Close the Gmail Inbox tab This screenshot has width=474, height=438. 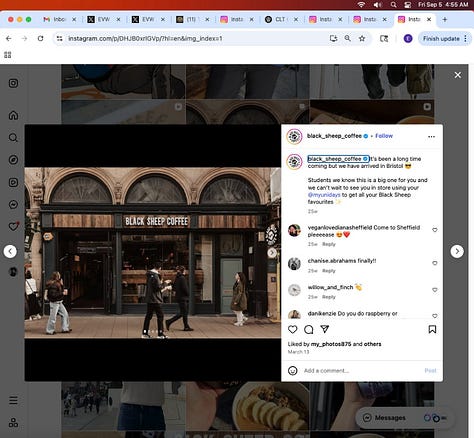[x=74, y=19]
